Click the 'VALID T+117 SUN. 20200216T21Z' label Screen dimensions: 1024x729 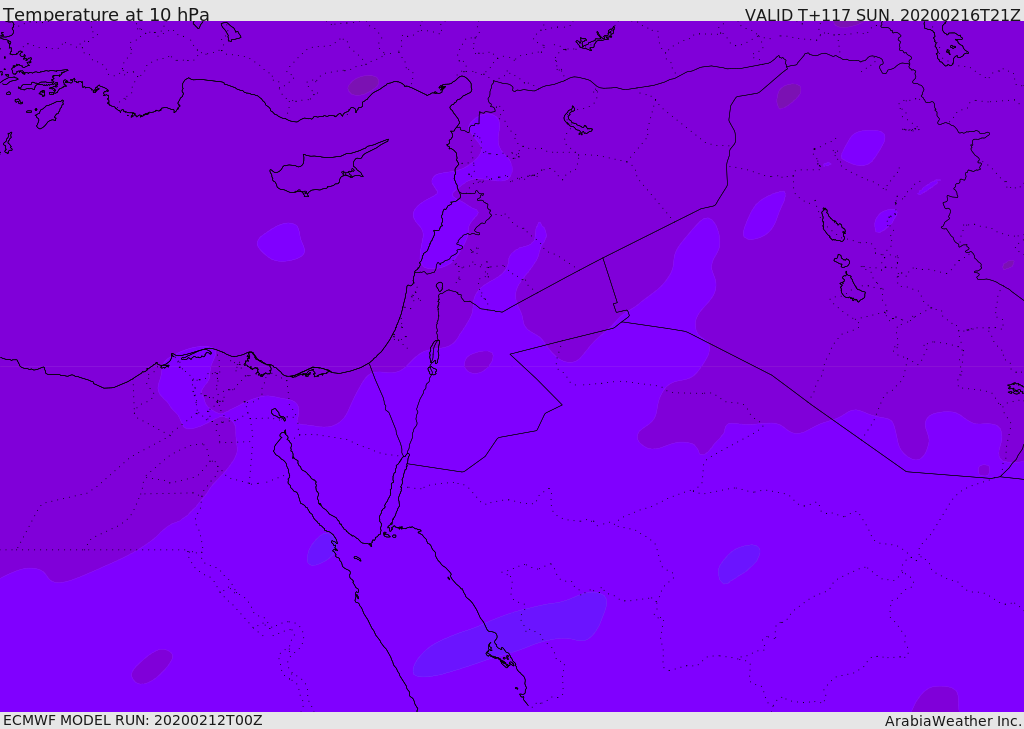[882, 15]
